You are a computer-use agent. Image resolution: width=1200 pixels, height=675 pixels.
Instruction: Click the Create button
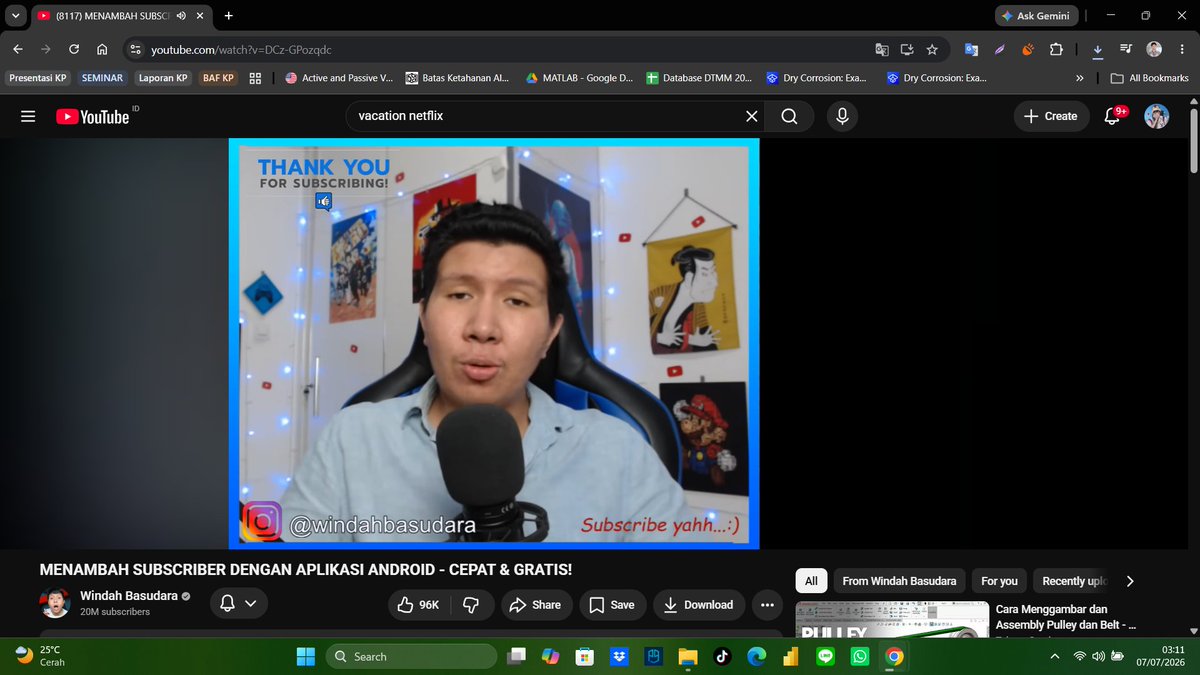[1051, 116]
